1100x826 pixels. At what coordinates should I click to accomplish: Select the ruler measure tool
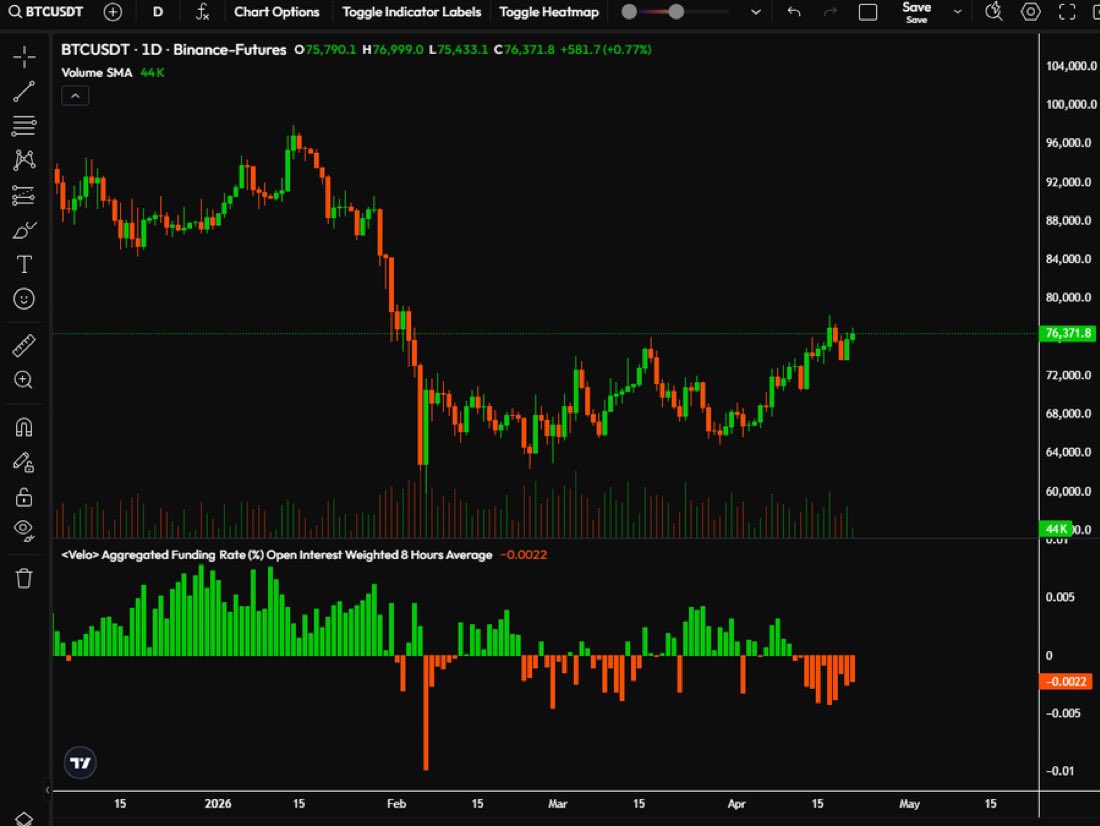(24, 345)
